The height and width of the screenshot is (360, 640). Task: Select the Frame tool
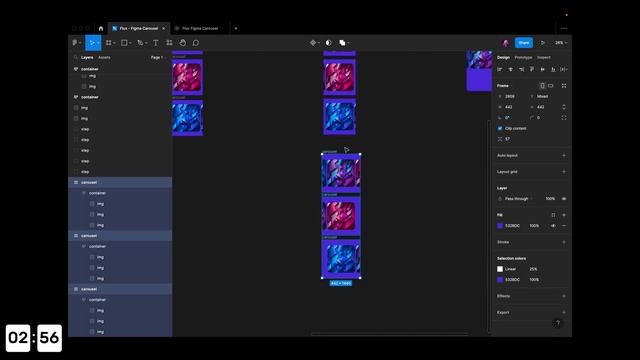click(109, 42)
